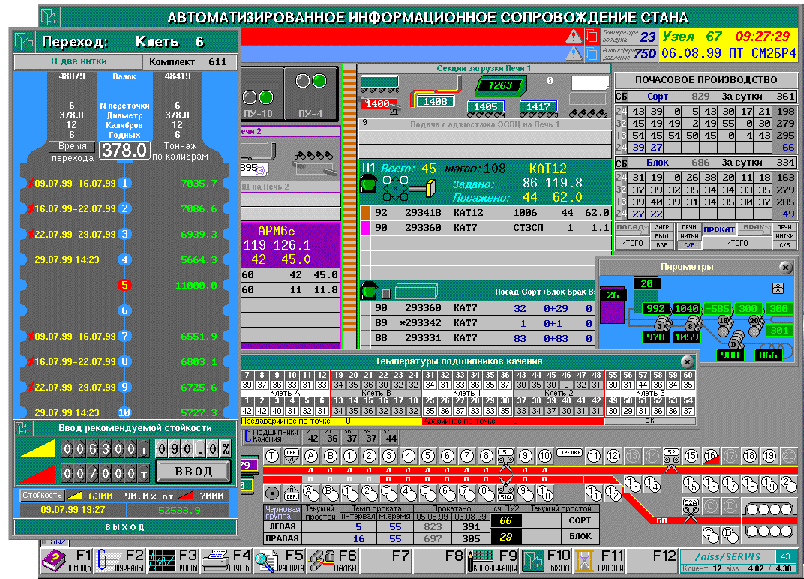Viewport: 804px width, 579px height.
Task: Click the 378.0 diameter value field
Action: [124, 151]
